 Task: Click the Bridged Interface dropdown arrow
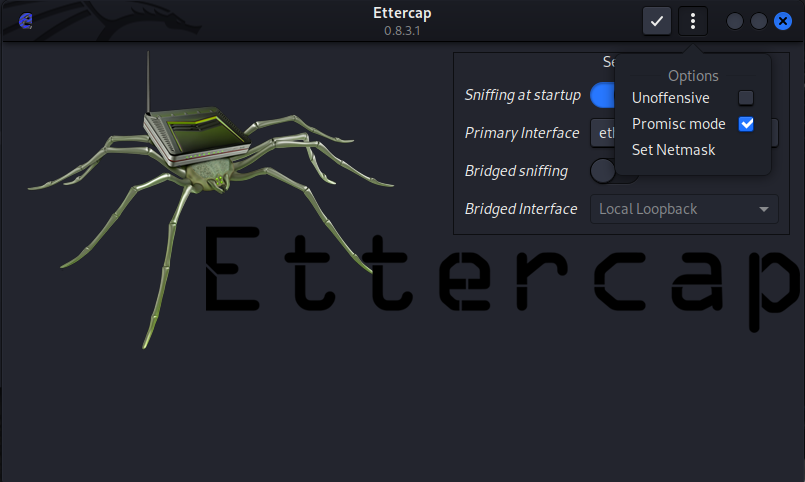[x=763, y=209]
